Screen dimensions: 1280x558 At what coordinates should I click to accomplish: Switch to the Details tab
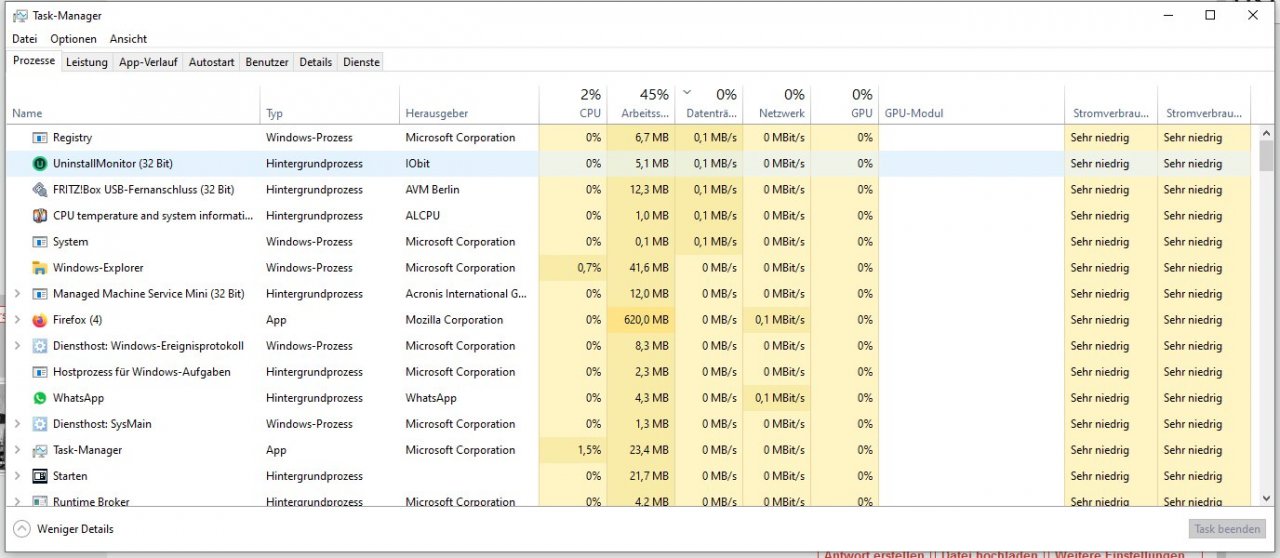(x=315, y=62)
